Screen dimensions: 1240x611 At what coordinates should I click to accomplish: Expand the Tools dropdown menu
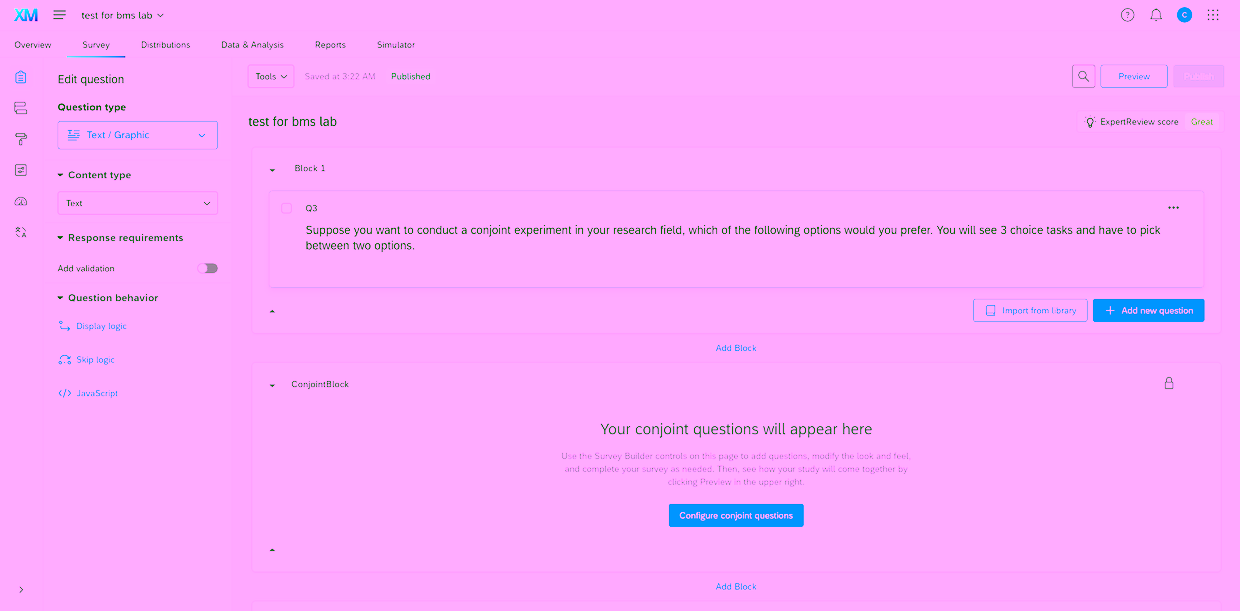(271, 76)
